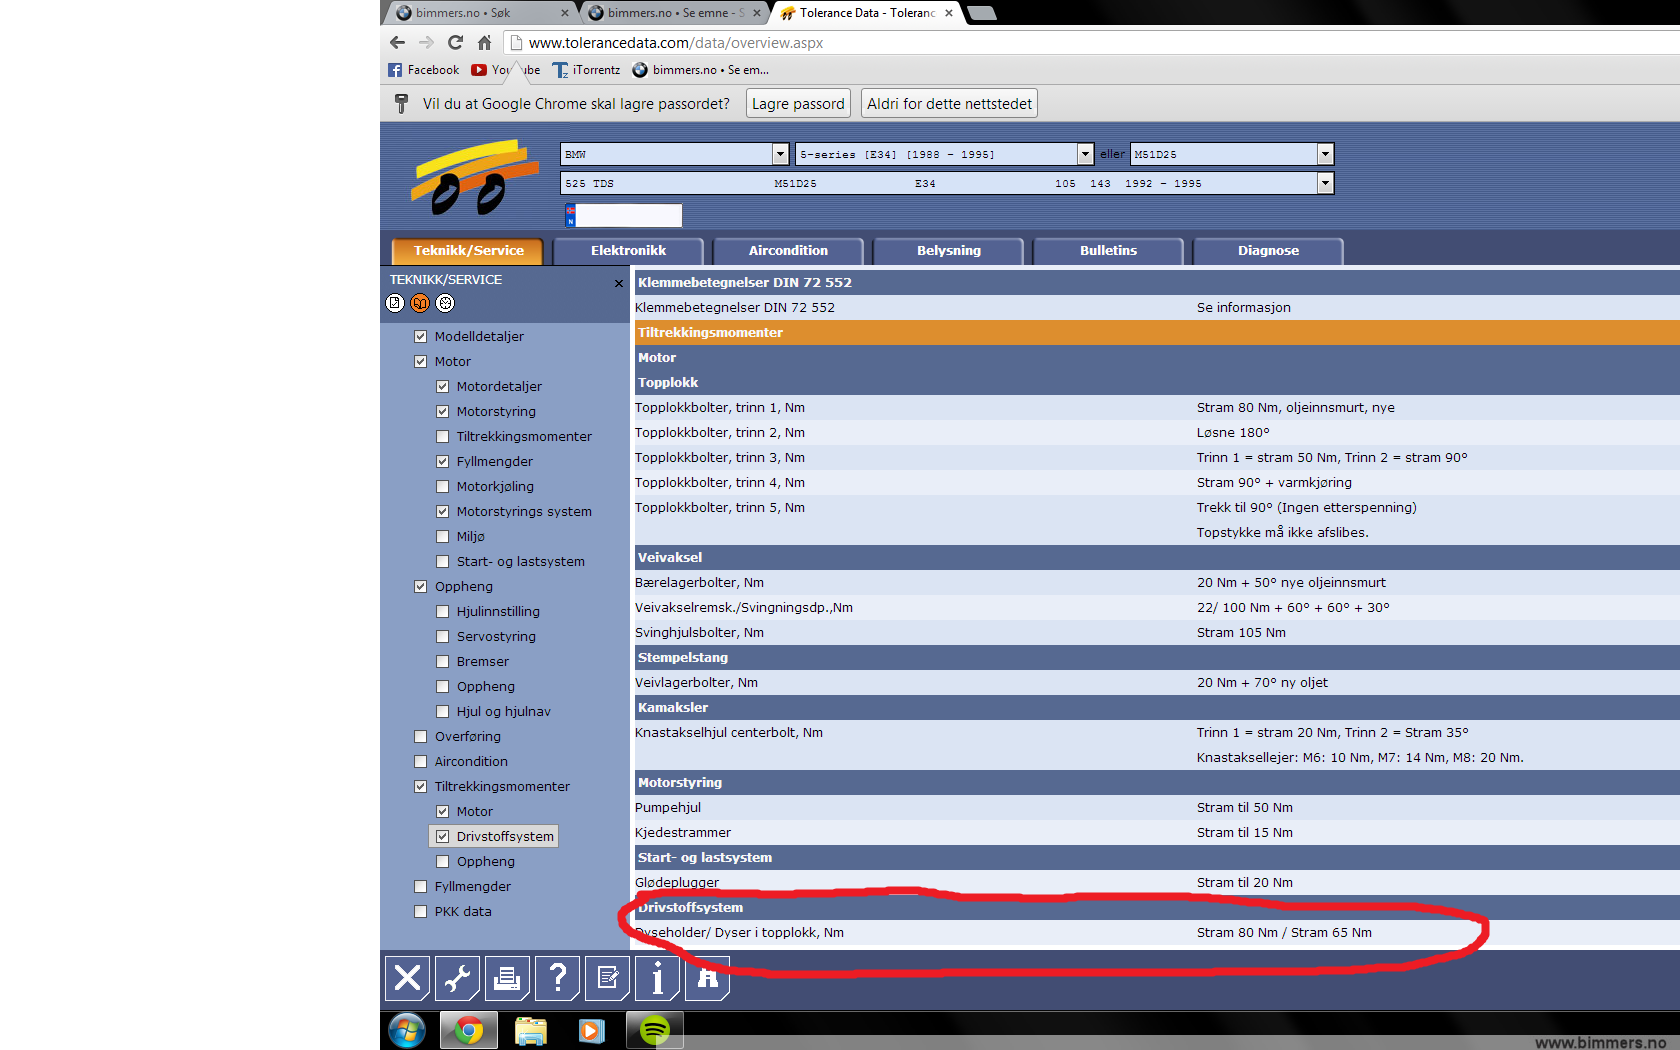The image size is (1680, 1050).
Task: Check the Aircondition checkbox in sidebar
Action: 421,762
